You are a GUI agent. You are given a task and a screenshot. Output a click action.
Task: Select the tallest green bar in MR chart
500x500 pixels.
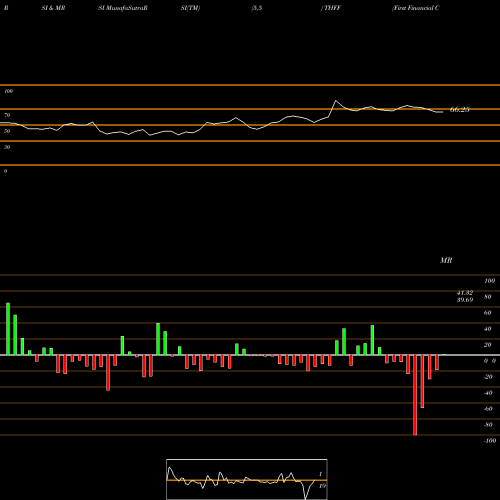point(8,329)
